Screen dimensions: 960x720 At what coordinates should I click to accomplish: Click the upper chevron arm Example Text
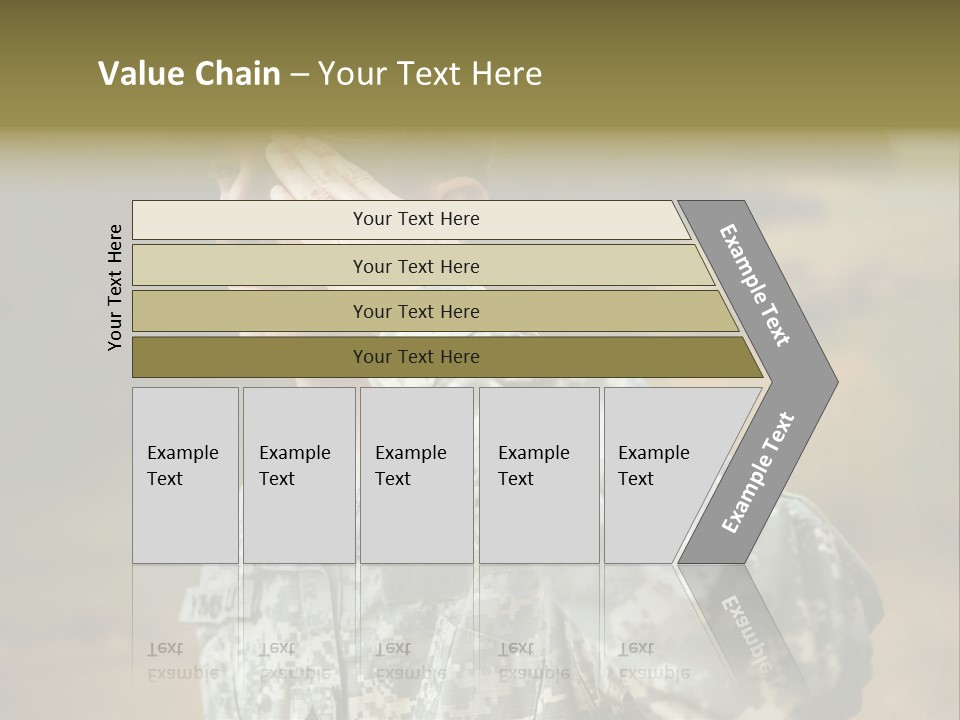(755, 285)
